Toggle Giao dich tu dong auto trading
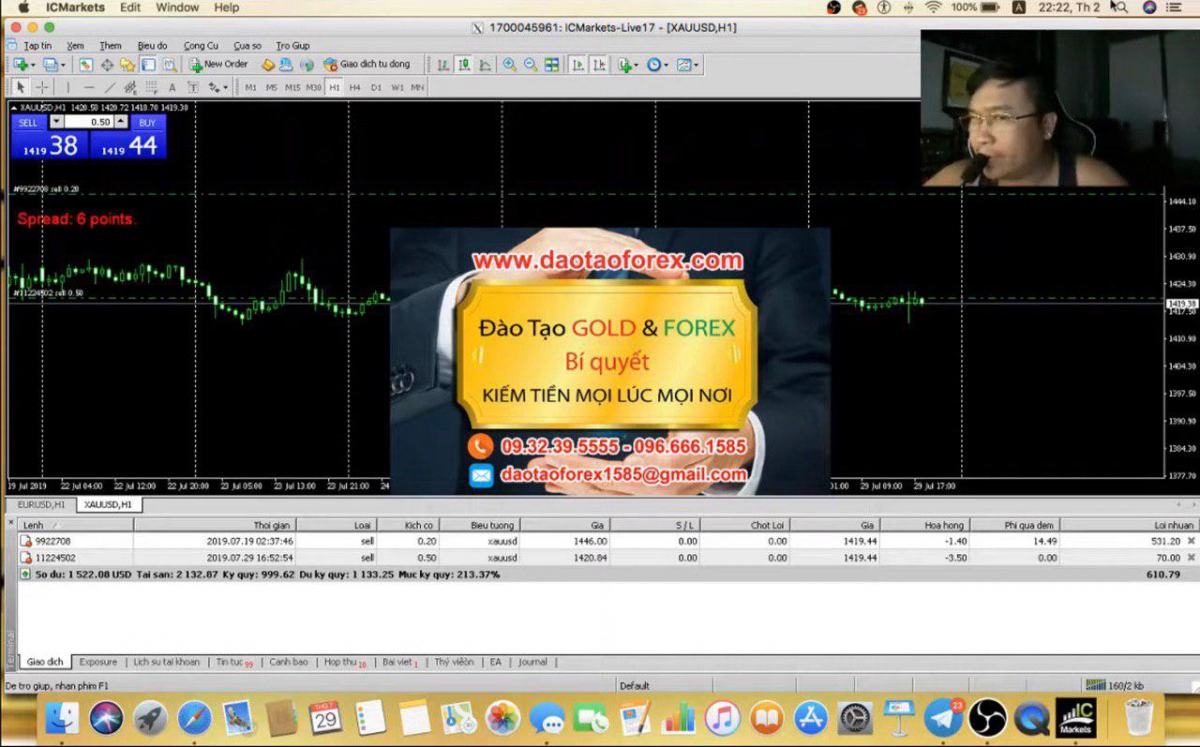Image resolution: width=1200 pixels, height=747 pixels. click(366, 64)
